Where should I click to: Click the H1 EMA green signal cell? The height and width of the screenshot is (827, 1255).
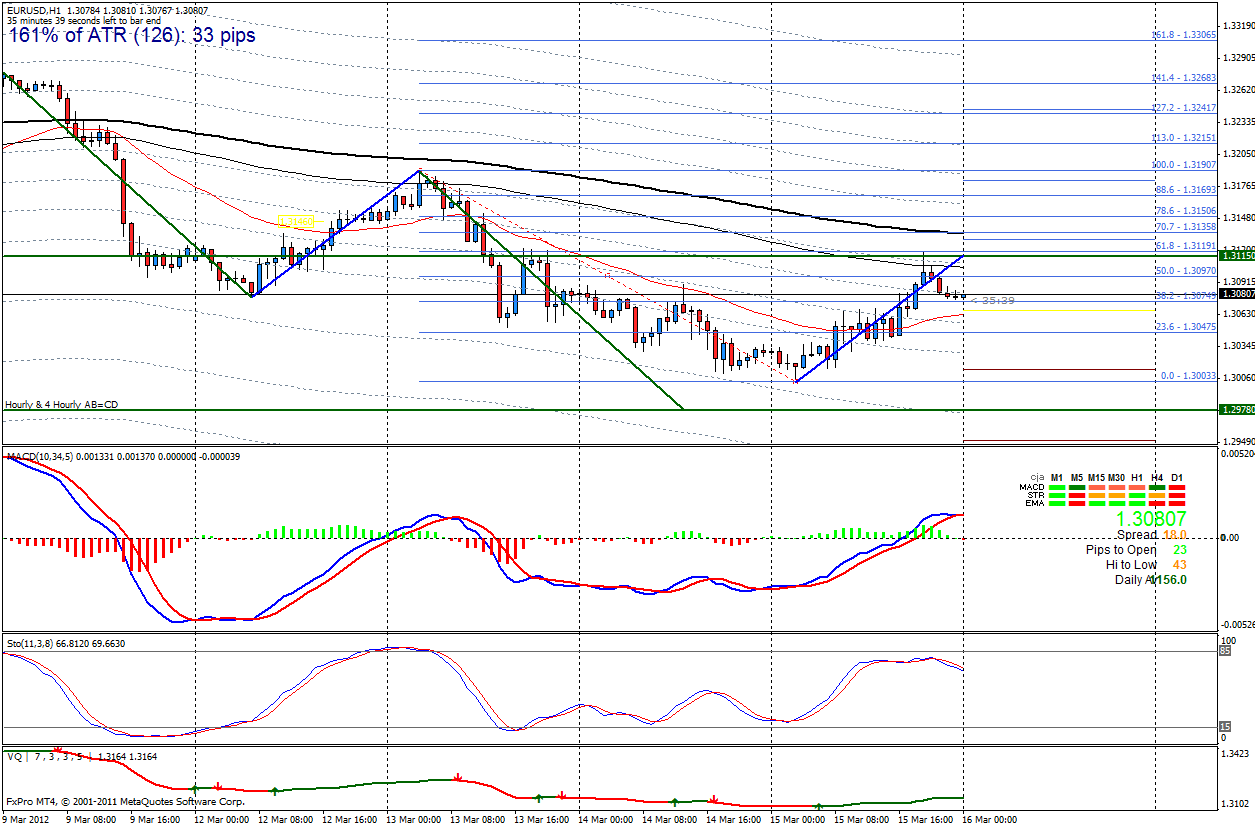tap(1136, 502)
